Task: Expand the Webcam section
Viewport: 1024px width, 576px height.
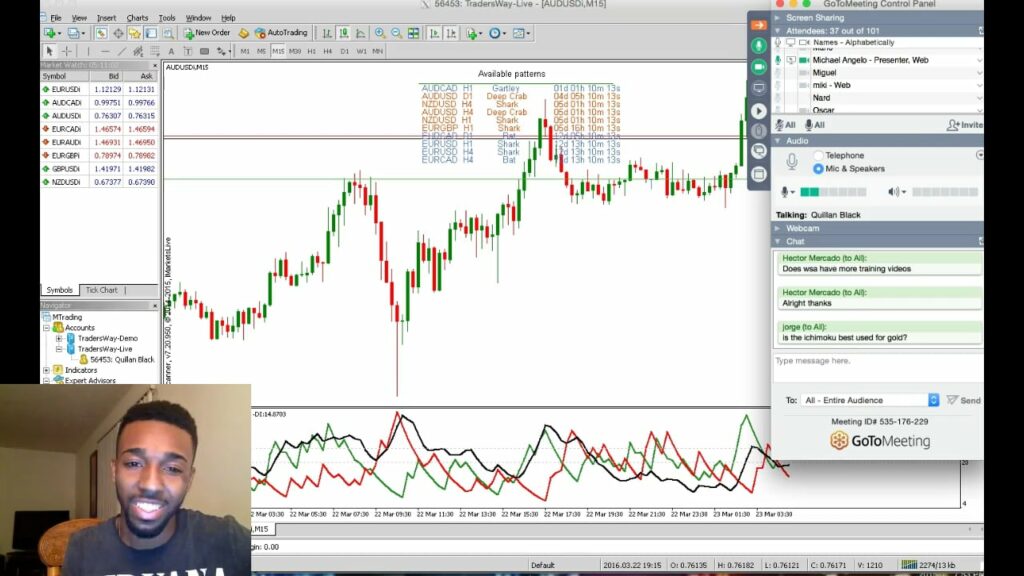Action: [x=778, y=229]
